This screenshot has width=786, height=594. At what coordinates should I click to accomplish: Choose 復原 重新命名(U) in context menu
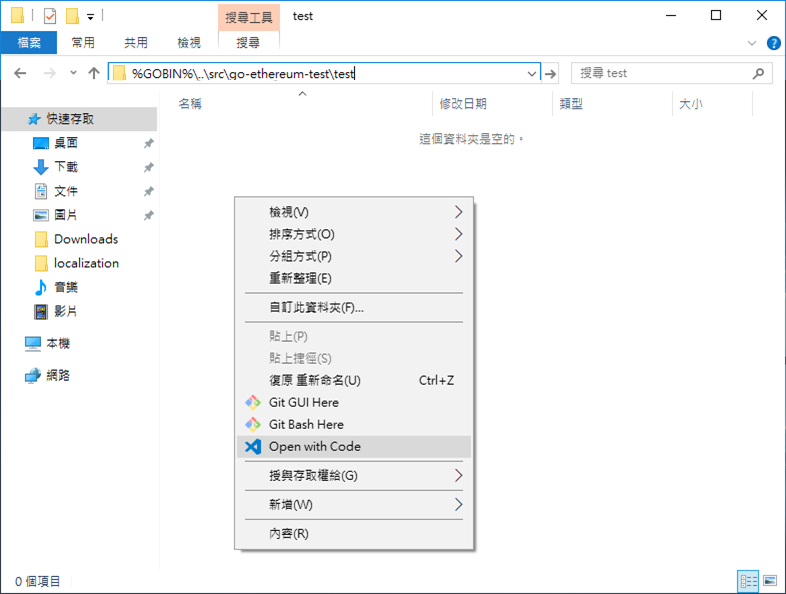(354, 380)
